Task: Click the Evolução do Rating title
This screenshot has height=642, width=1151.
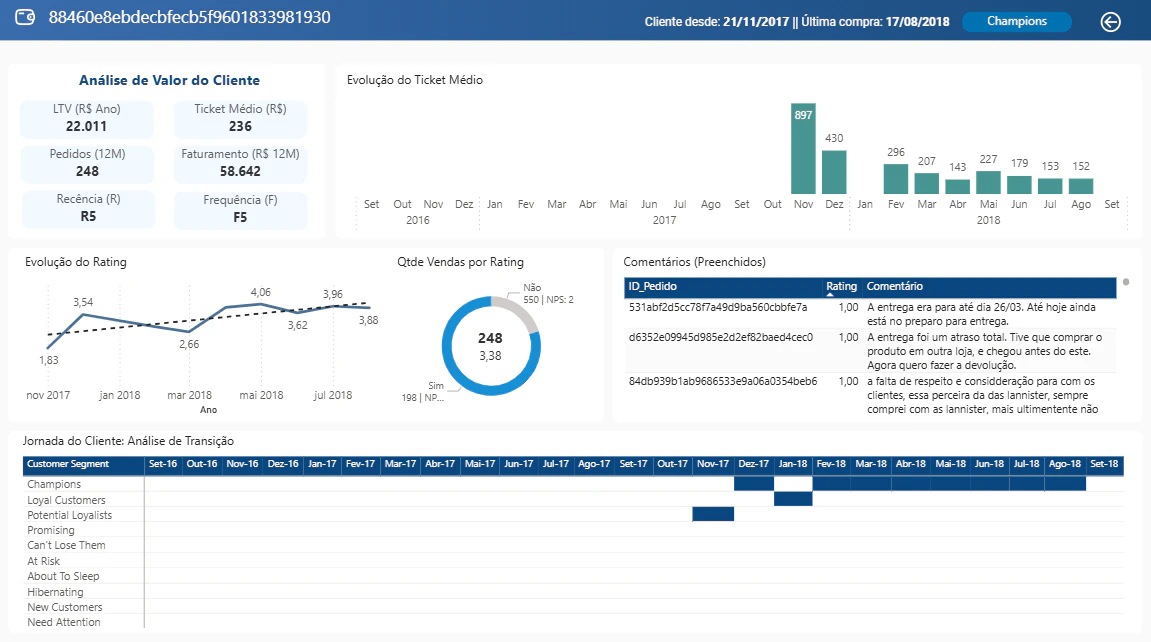Action: [76, 262]
